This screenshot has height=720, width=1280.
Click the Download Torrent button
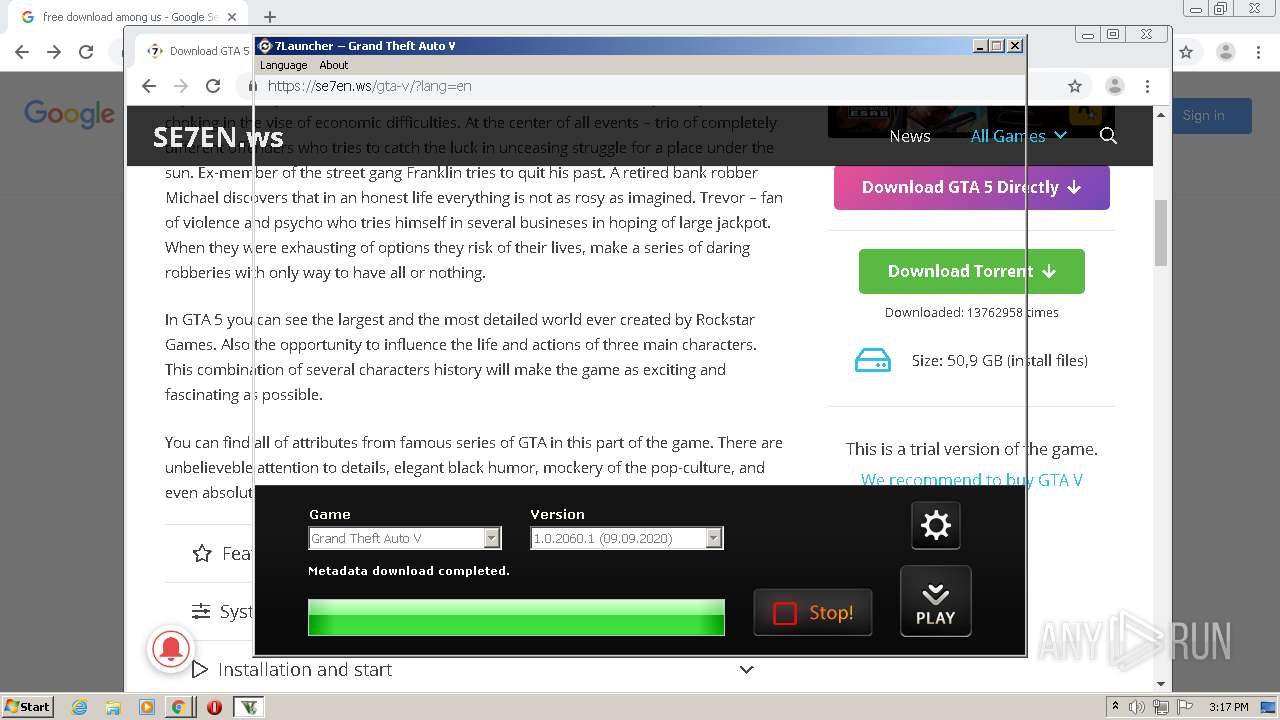click(972, 271)
